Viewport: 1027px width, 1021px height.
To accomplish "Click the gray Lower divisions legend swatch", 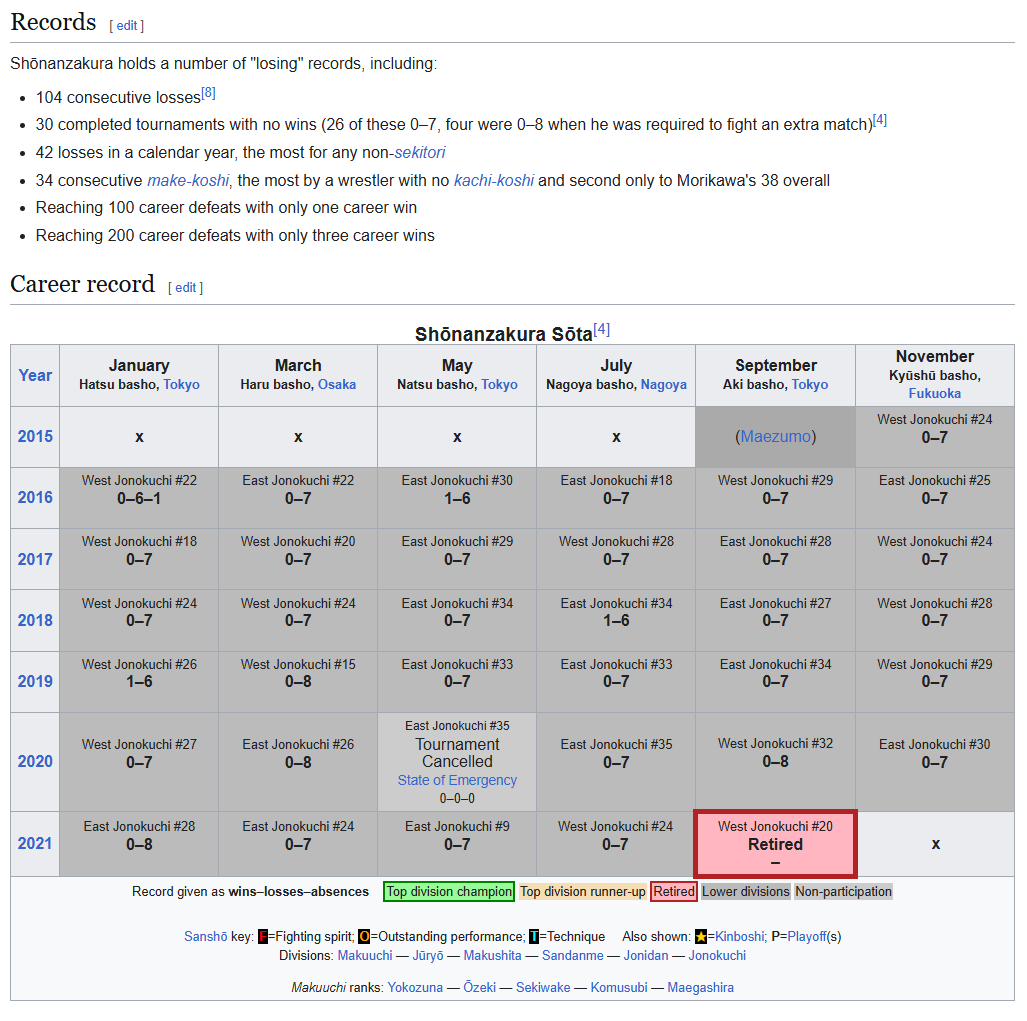I will point(745,892).
